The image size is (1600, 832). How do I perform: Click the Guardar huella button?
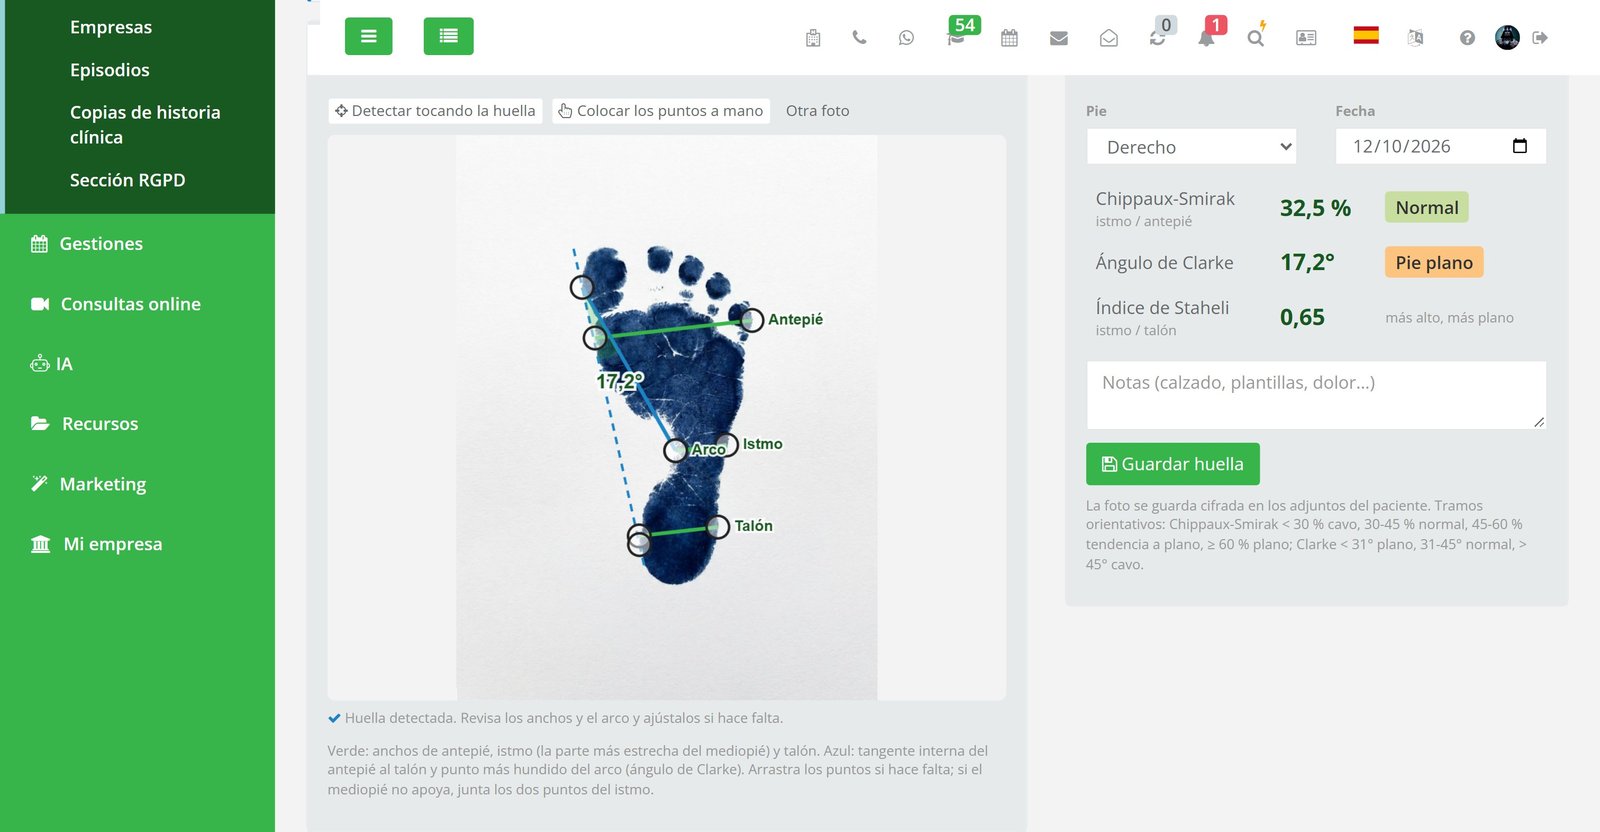pyautogui.click(x=1173, y=464)
